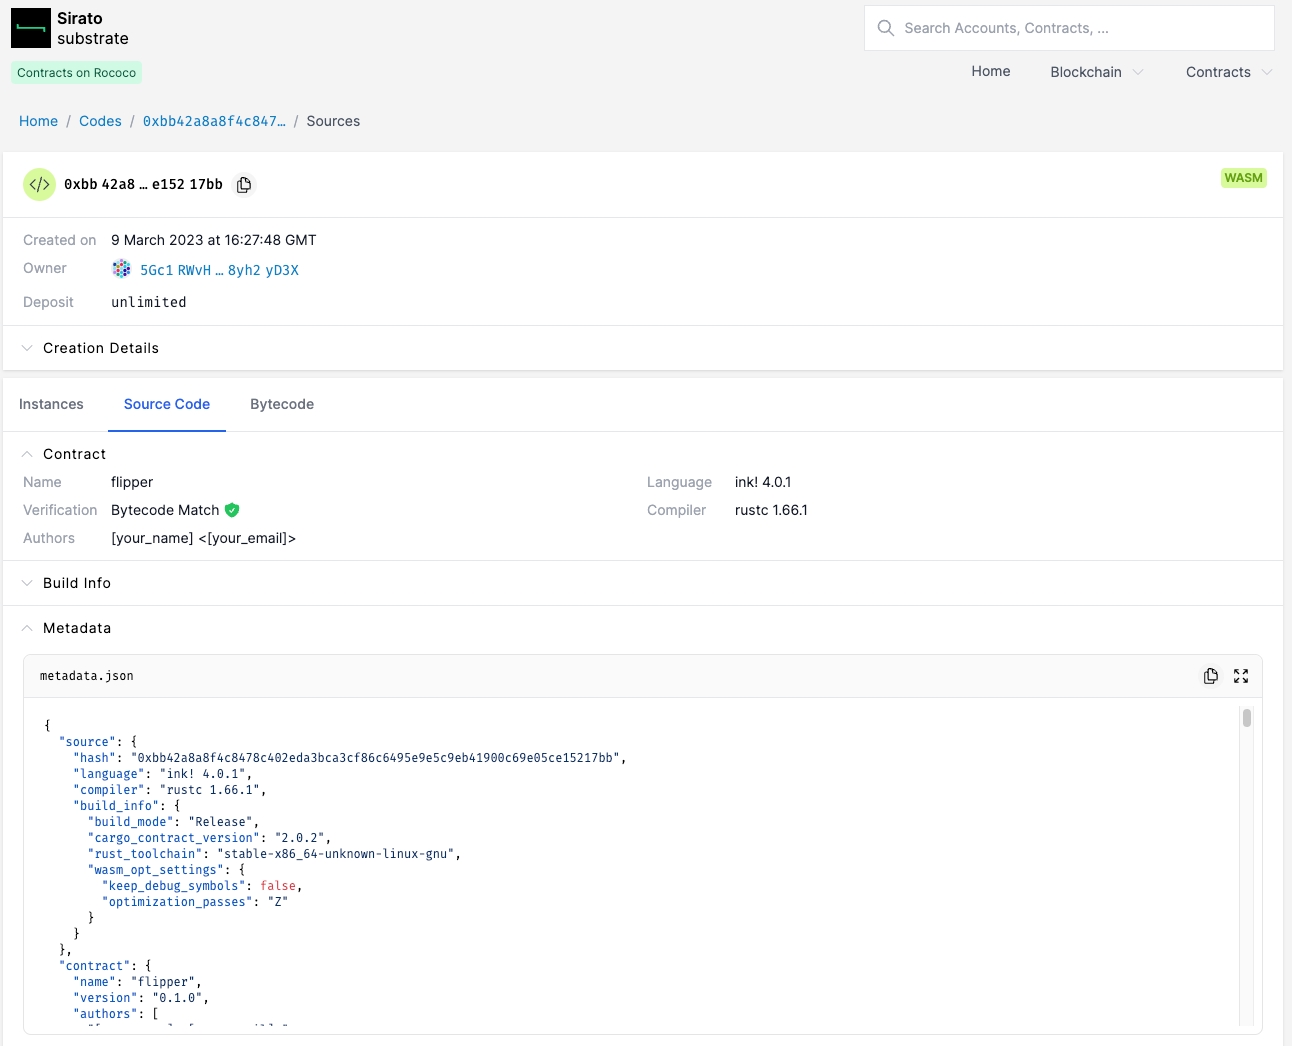
Task: Open the Contracts dropdown menu
Action: (1228, 72)
